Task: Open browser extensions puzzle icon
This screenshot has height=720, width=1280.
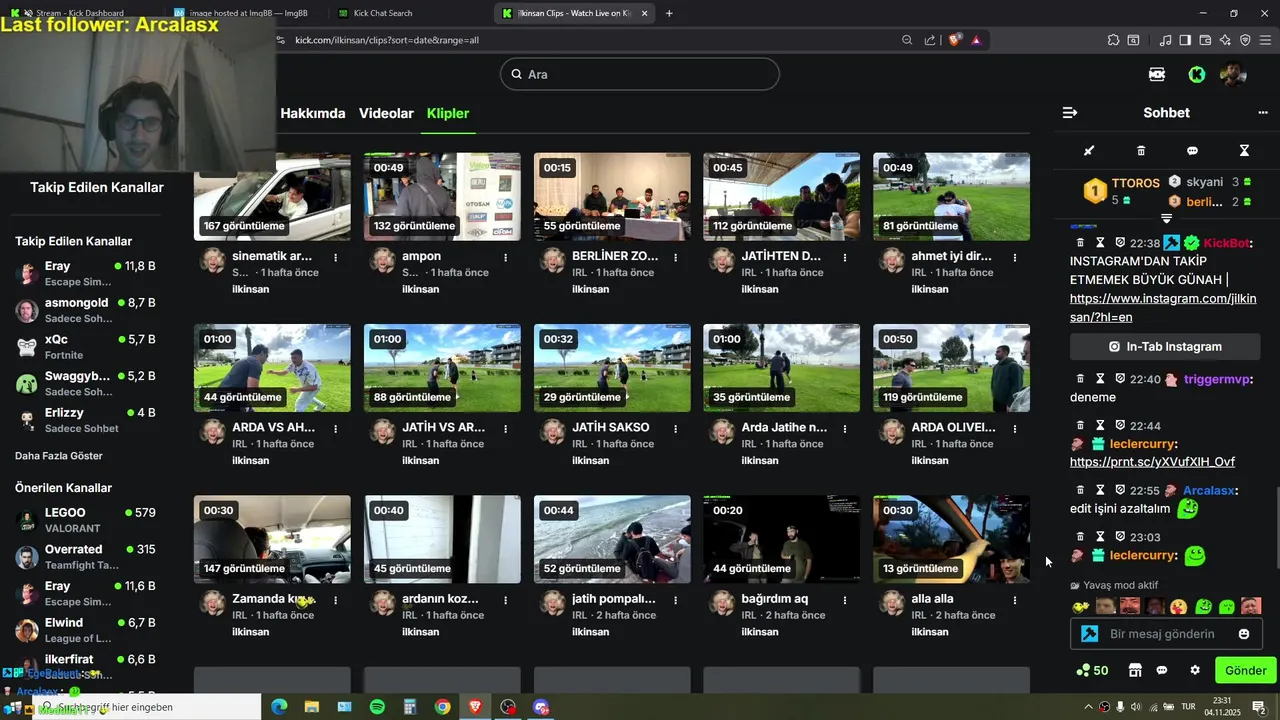Action: point(1113,40)
